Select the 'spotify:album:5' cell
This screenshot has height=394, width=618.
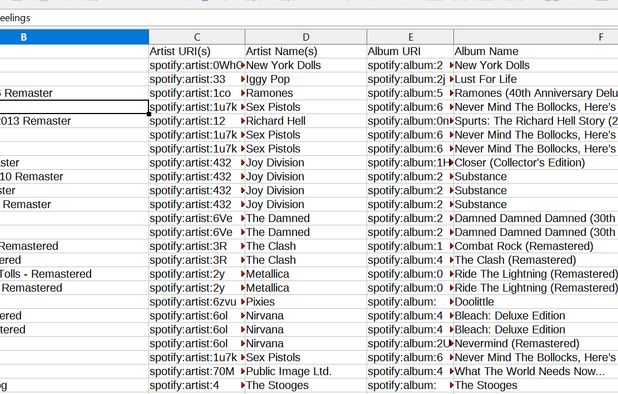coord(410,93)
